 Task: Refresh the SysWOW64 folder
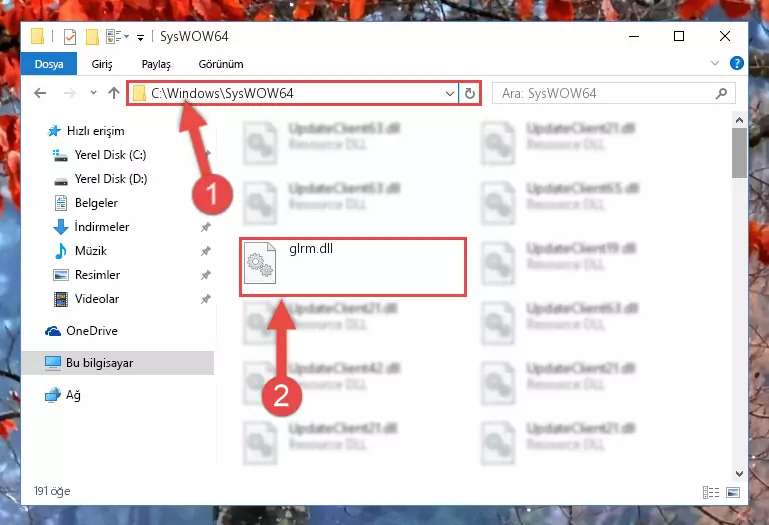tap(469, 93)
